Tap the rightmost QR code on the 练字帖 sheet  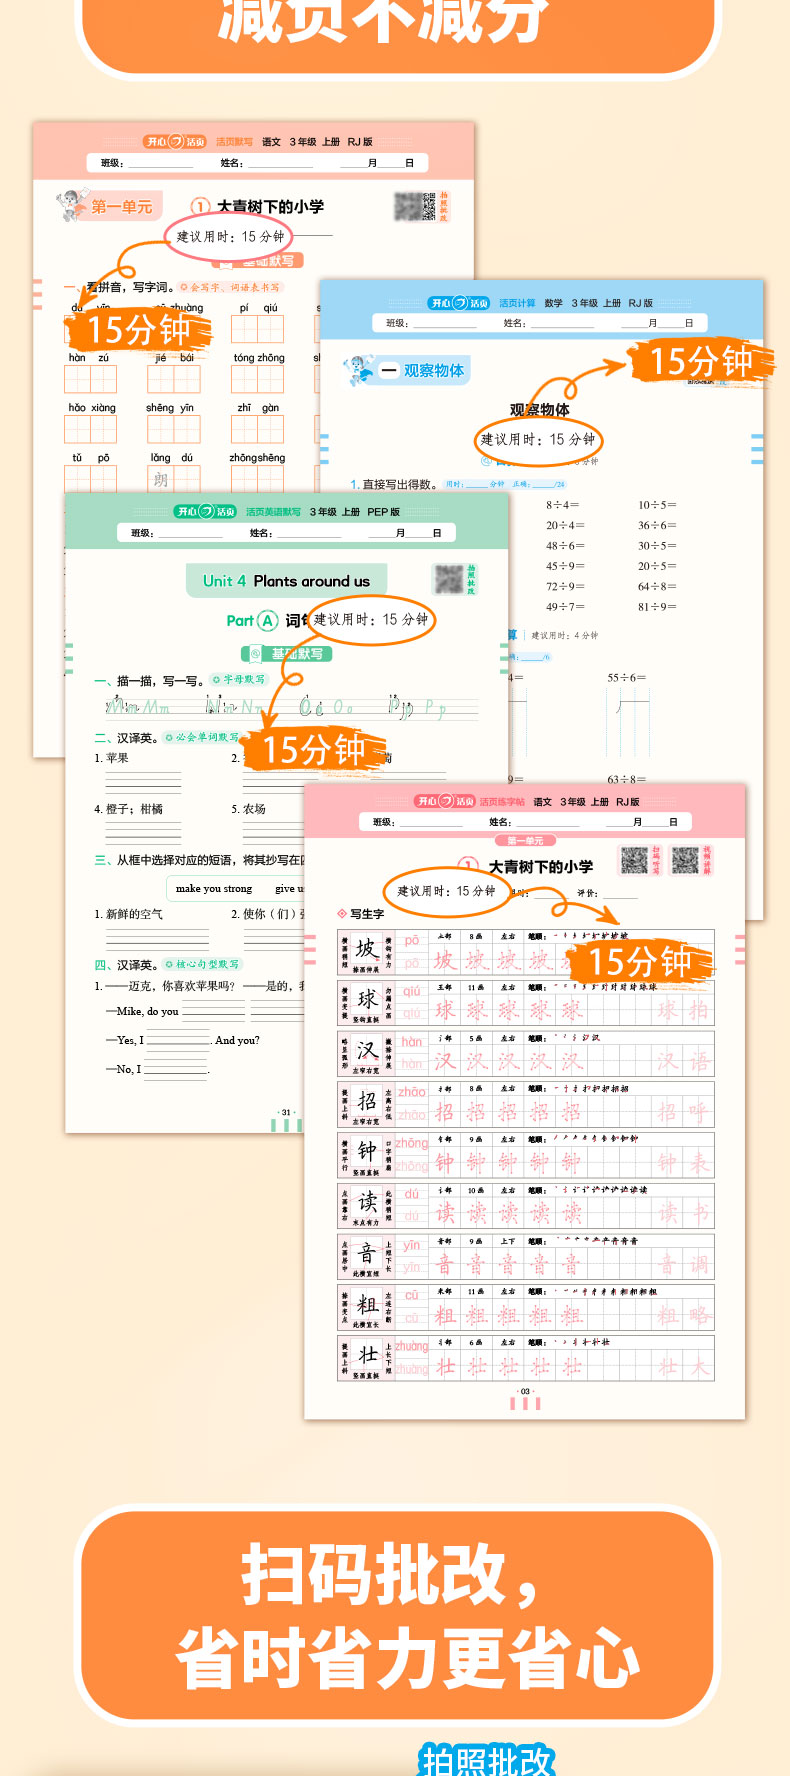685,860
